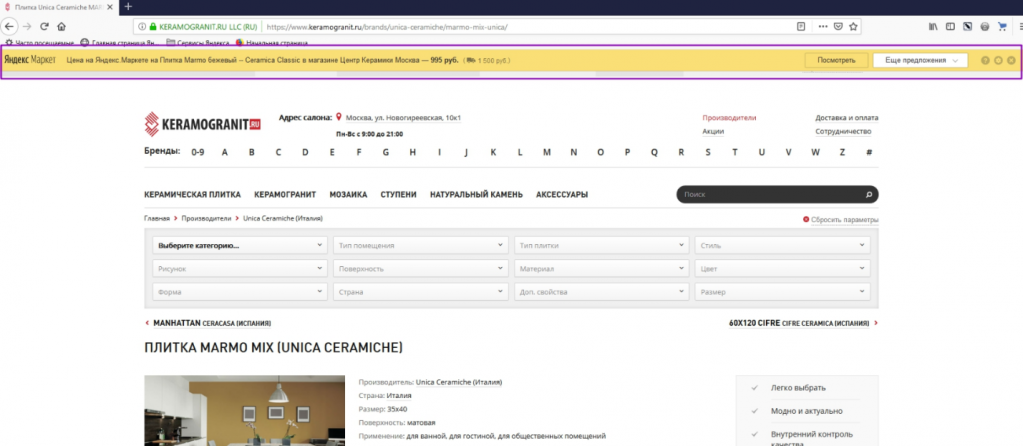1023x446 pixels.
Task: Show sidebars toolbar icon
Action: click(951, 27)
